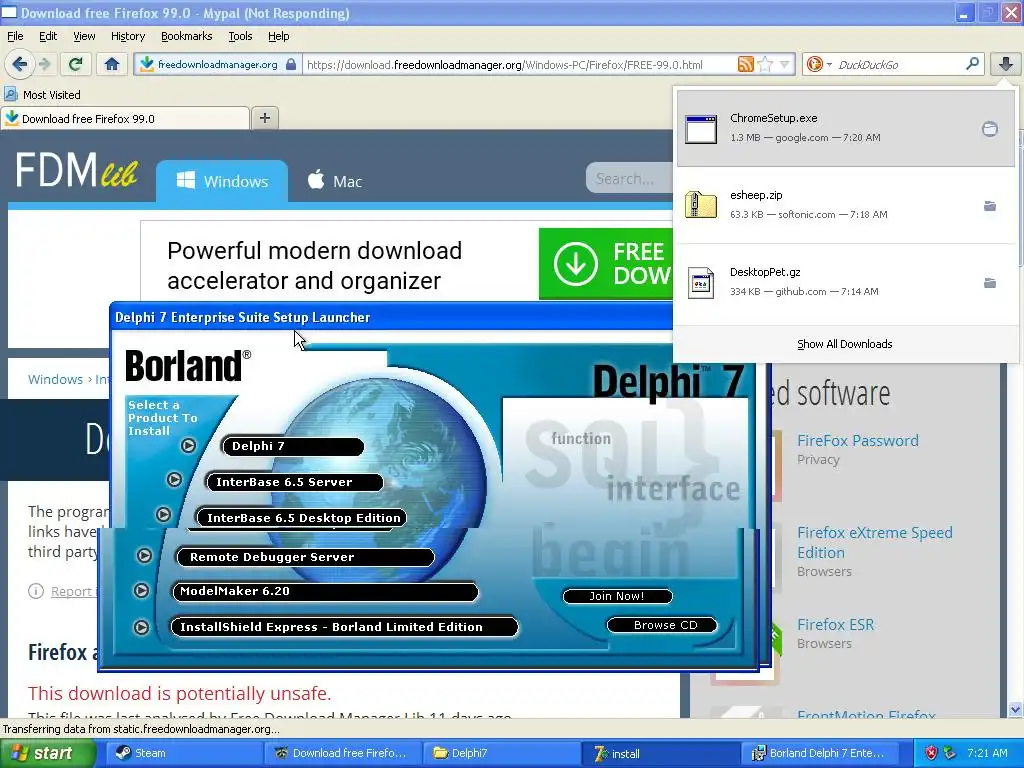Choose InterBase 6.5 Desktop Edition option
Screen dimensions: 1024x768
point(302,518)
